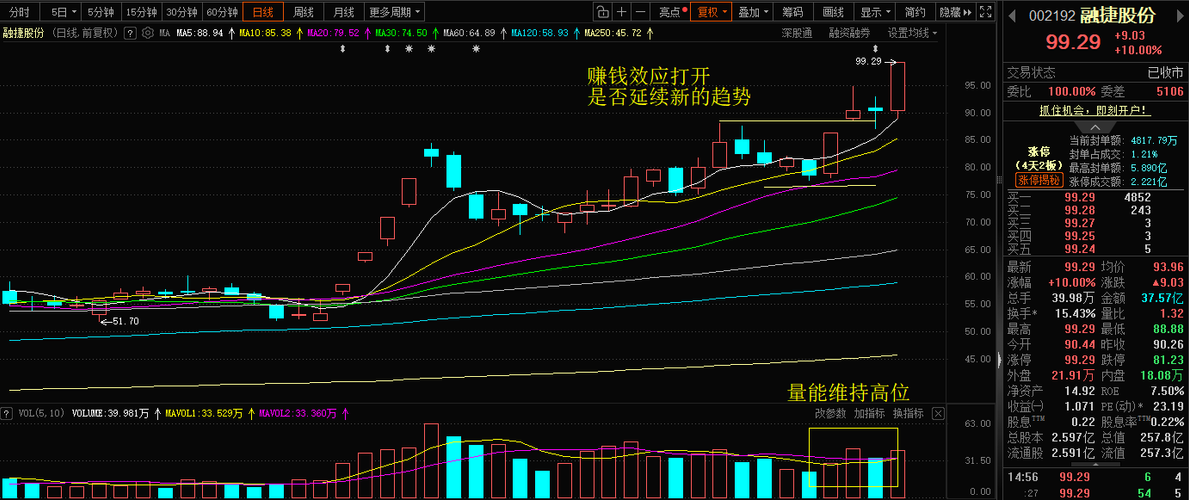Open 抓住机会,即刻开户 link
This screenshot has height=500, width=1189.
(x=1094, y=111)
